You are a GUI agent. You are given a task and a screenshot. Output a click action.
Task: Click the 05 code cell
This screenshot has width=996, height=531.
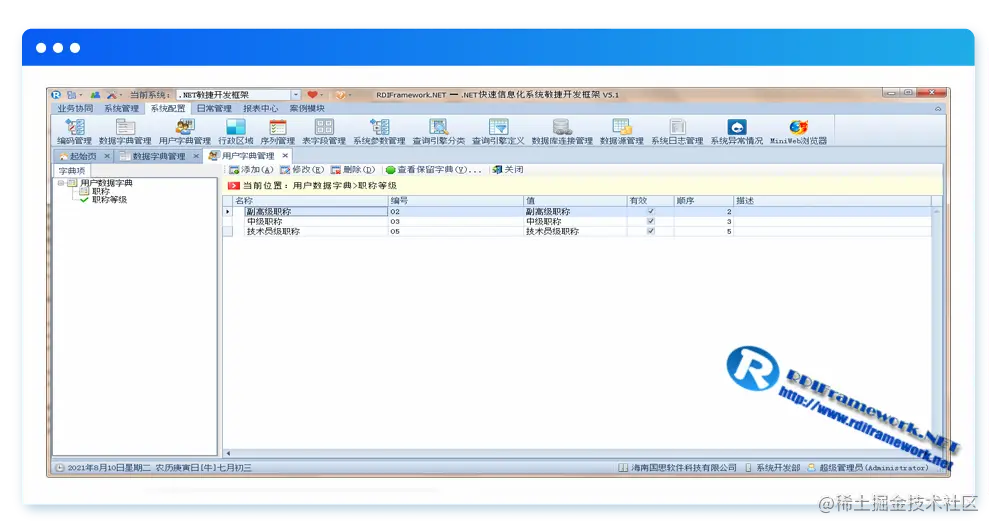(455, 232)
